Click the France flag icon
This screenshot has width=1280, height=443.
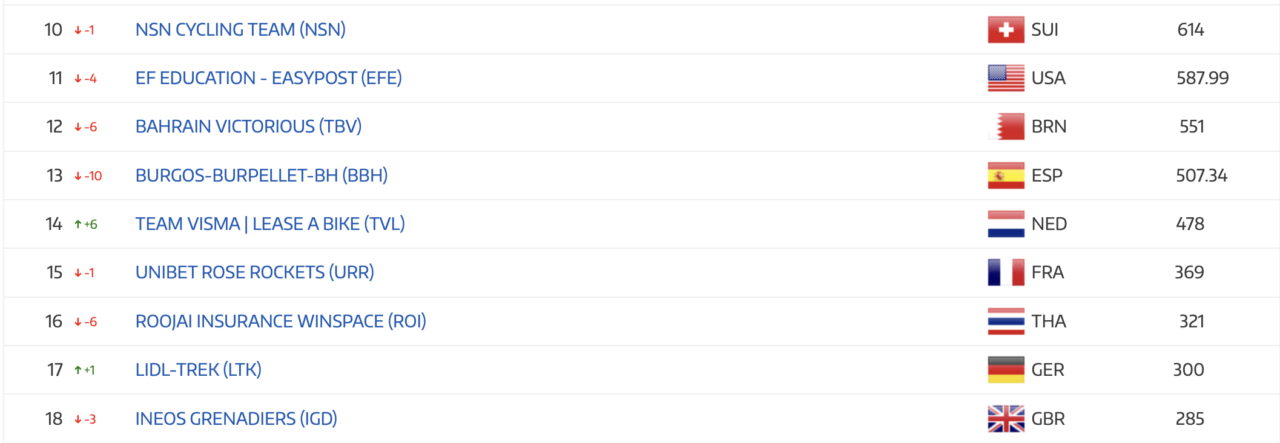pyautogui.click(x=1005, y=273)
